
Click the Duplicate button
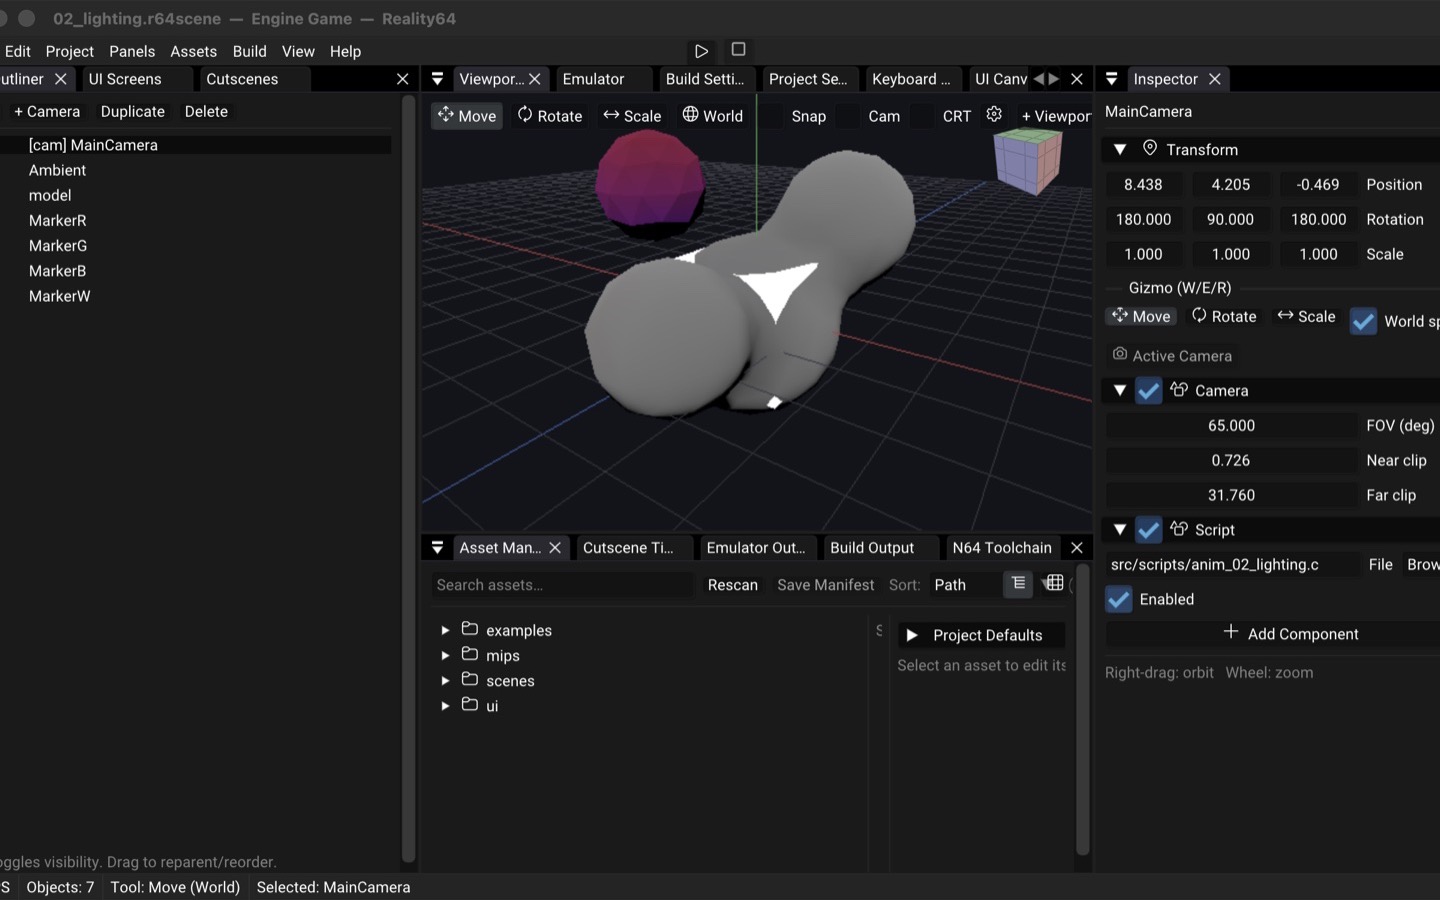click(x=133, y=111)
